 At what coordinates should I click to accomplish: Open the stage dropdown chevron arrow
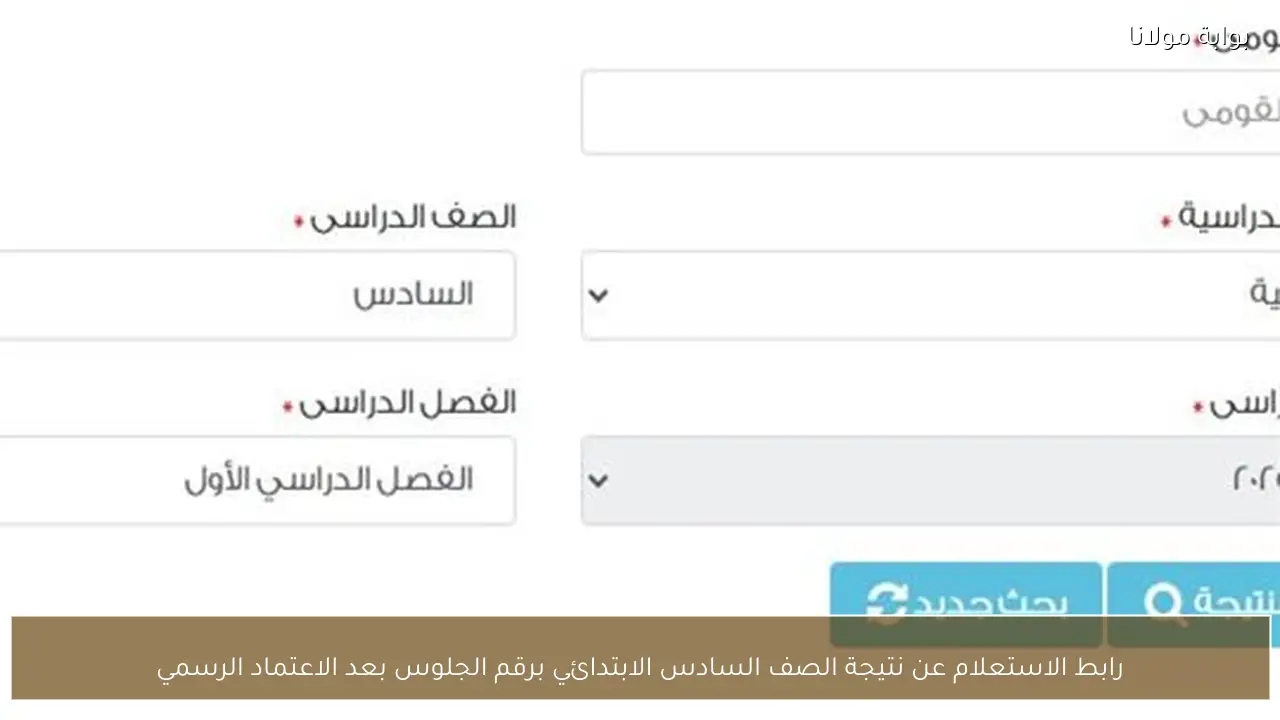597,295
